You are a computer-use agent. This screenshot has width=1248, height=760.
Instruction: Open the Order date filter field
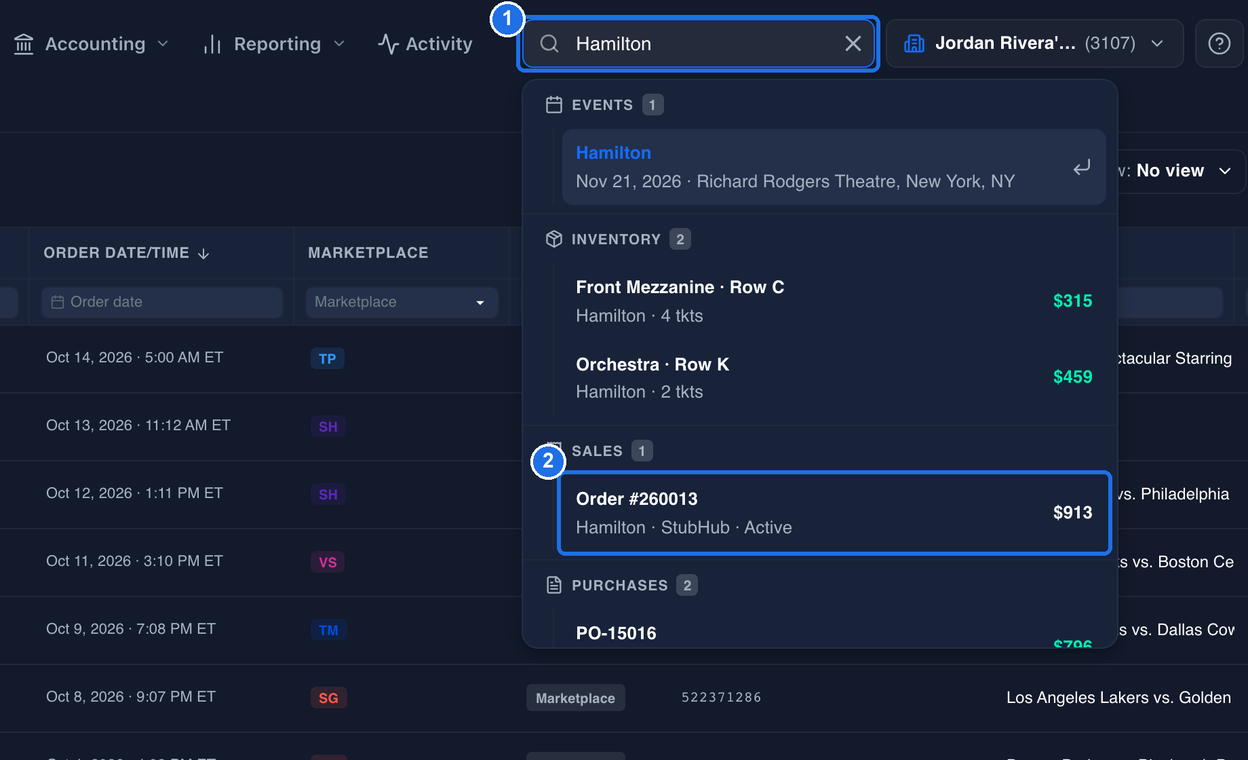click(x=162, y=302)
